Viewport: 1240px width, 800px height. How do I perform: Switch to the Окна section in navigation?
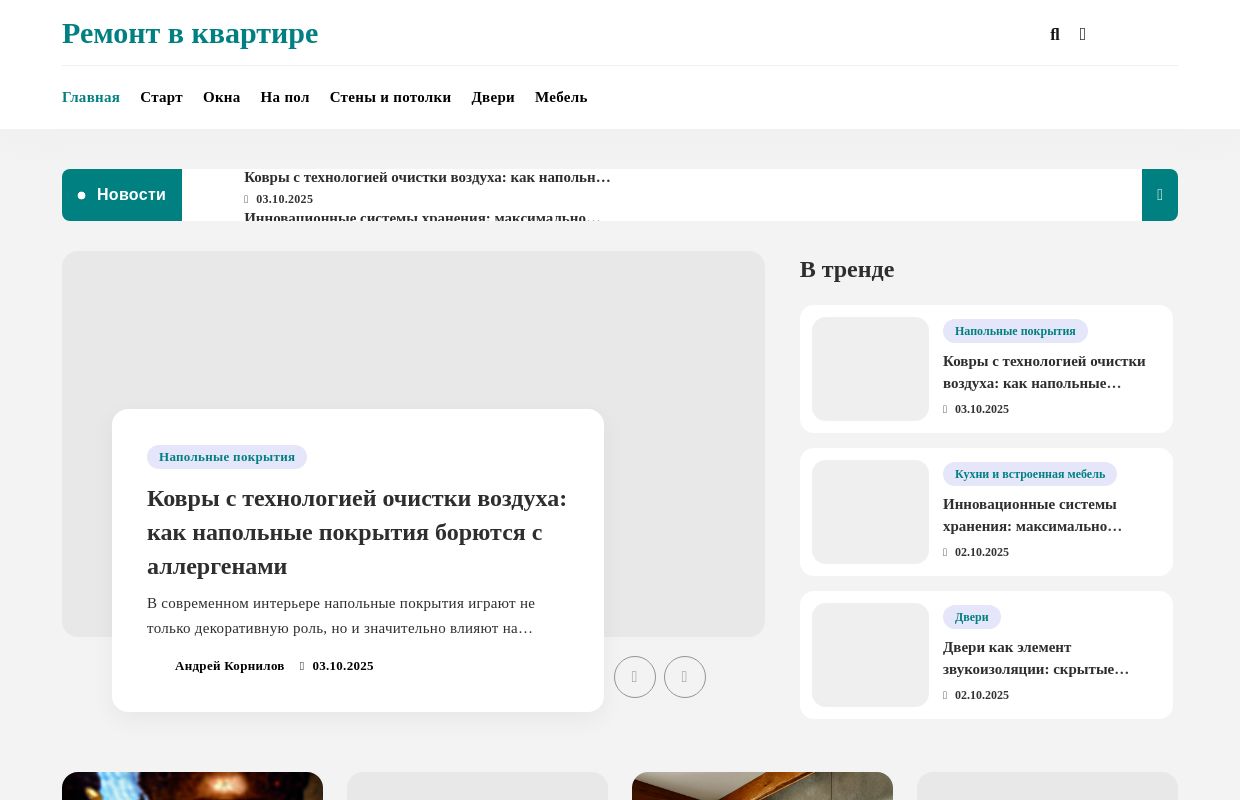coord(221,97)
